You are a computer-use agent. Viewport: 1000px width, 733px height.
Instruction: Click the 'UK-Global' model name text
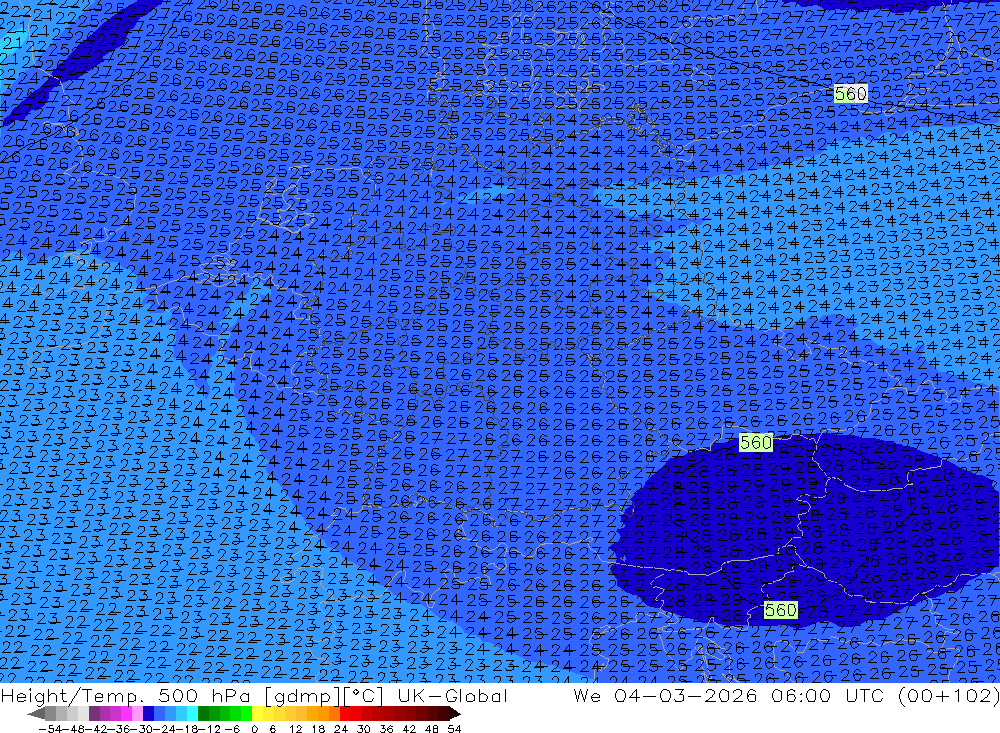(452, 695)
